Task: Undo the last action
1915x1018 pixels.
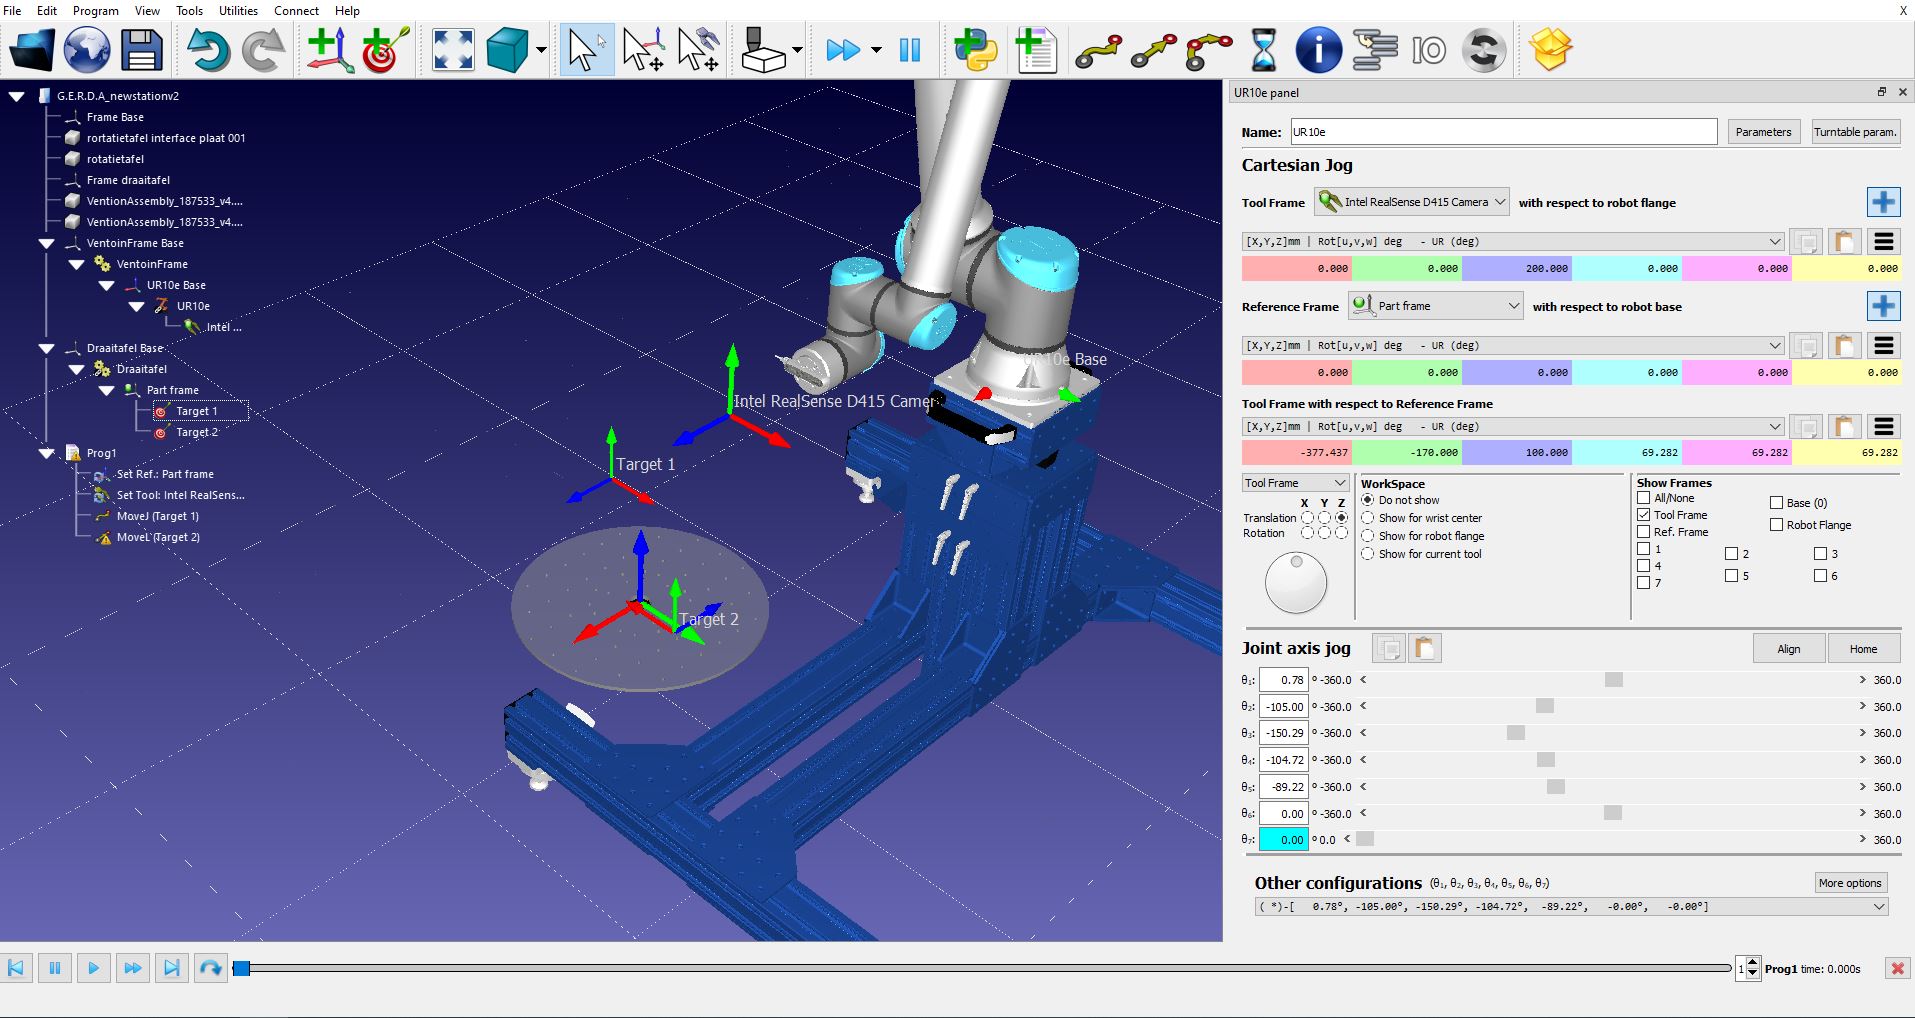Action: pyautogui.click(x=208, y=49)
